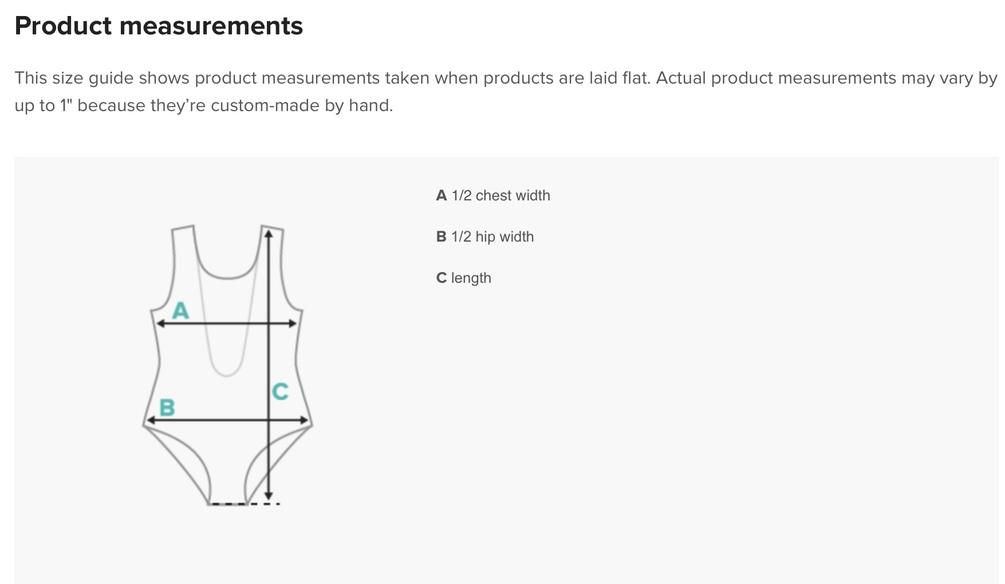Click the teal letter C on the diagram
Screen dimensions: 1005x584
[x=280, y=392]
